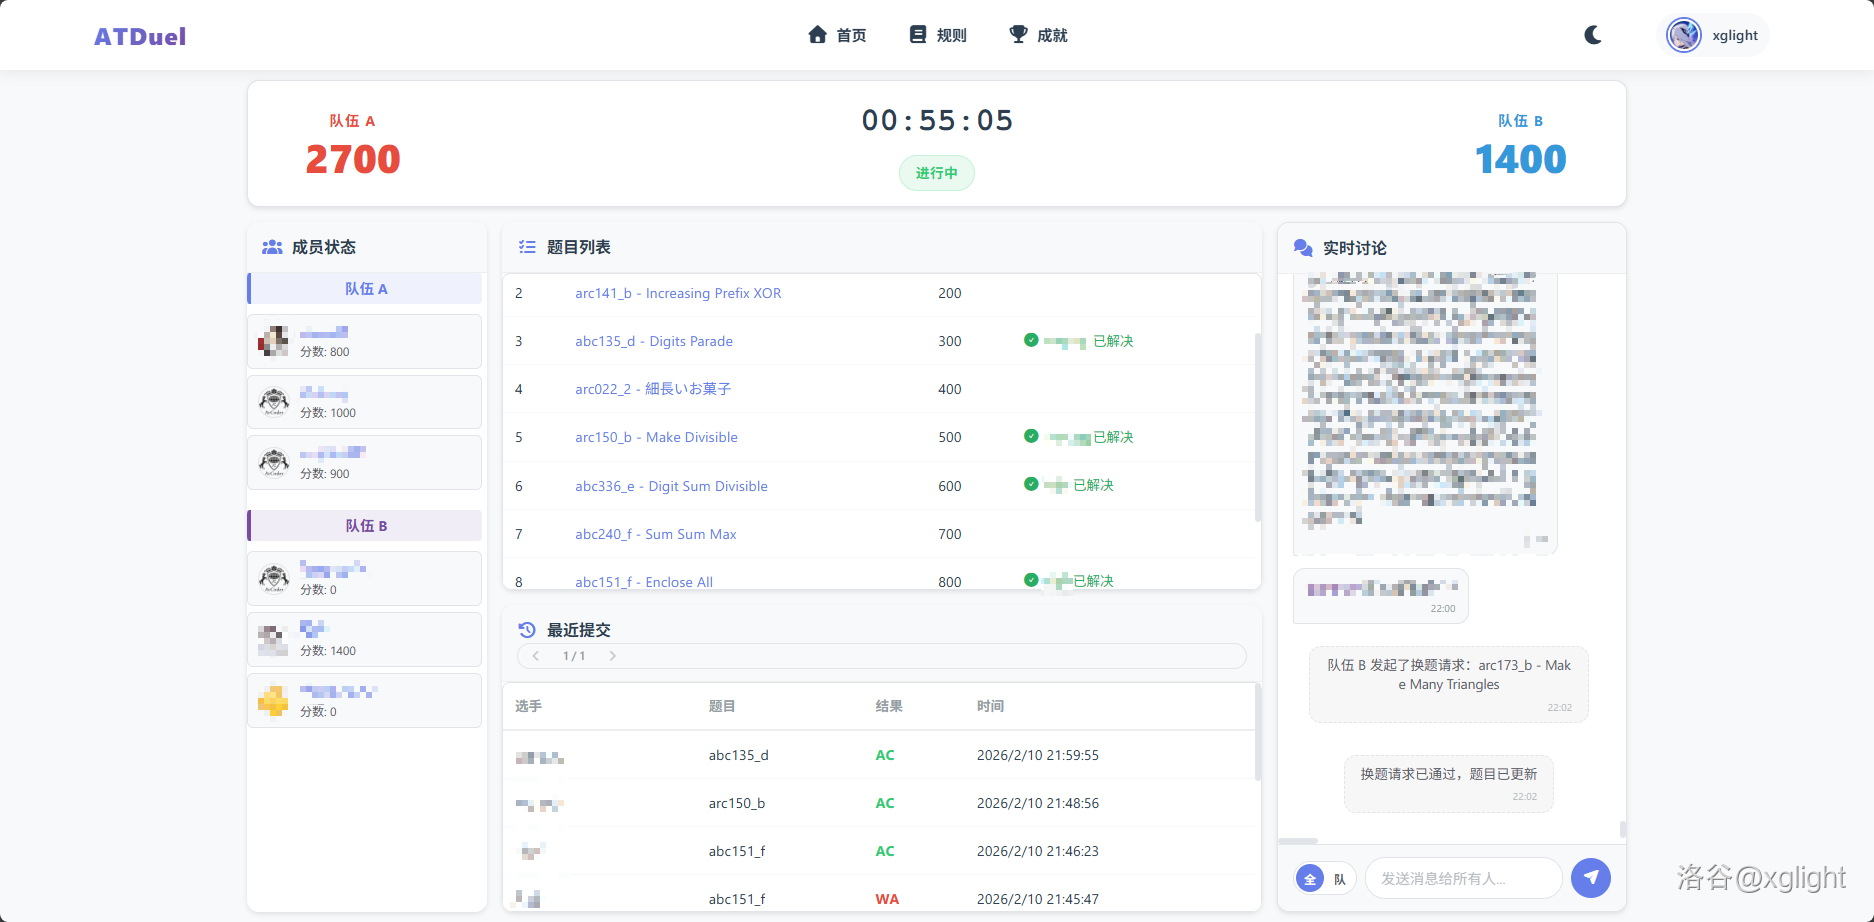Go to next page of recent submissions
The height and width of the screenshot is (922, 1874).
pos(612,656)
